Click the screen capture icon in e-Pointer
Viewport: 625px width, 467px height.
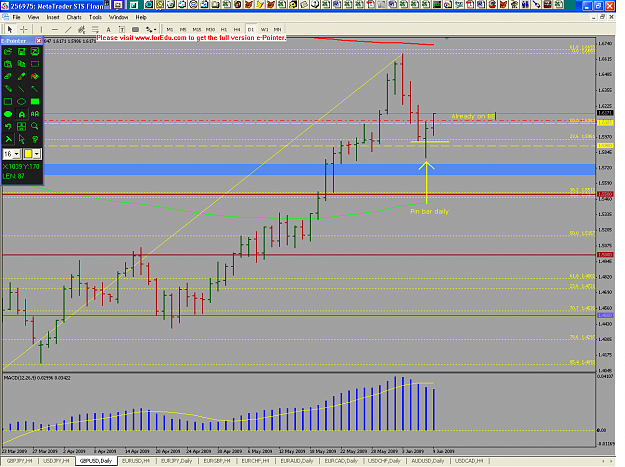tap(35, 51)
